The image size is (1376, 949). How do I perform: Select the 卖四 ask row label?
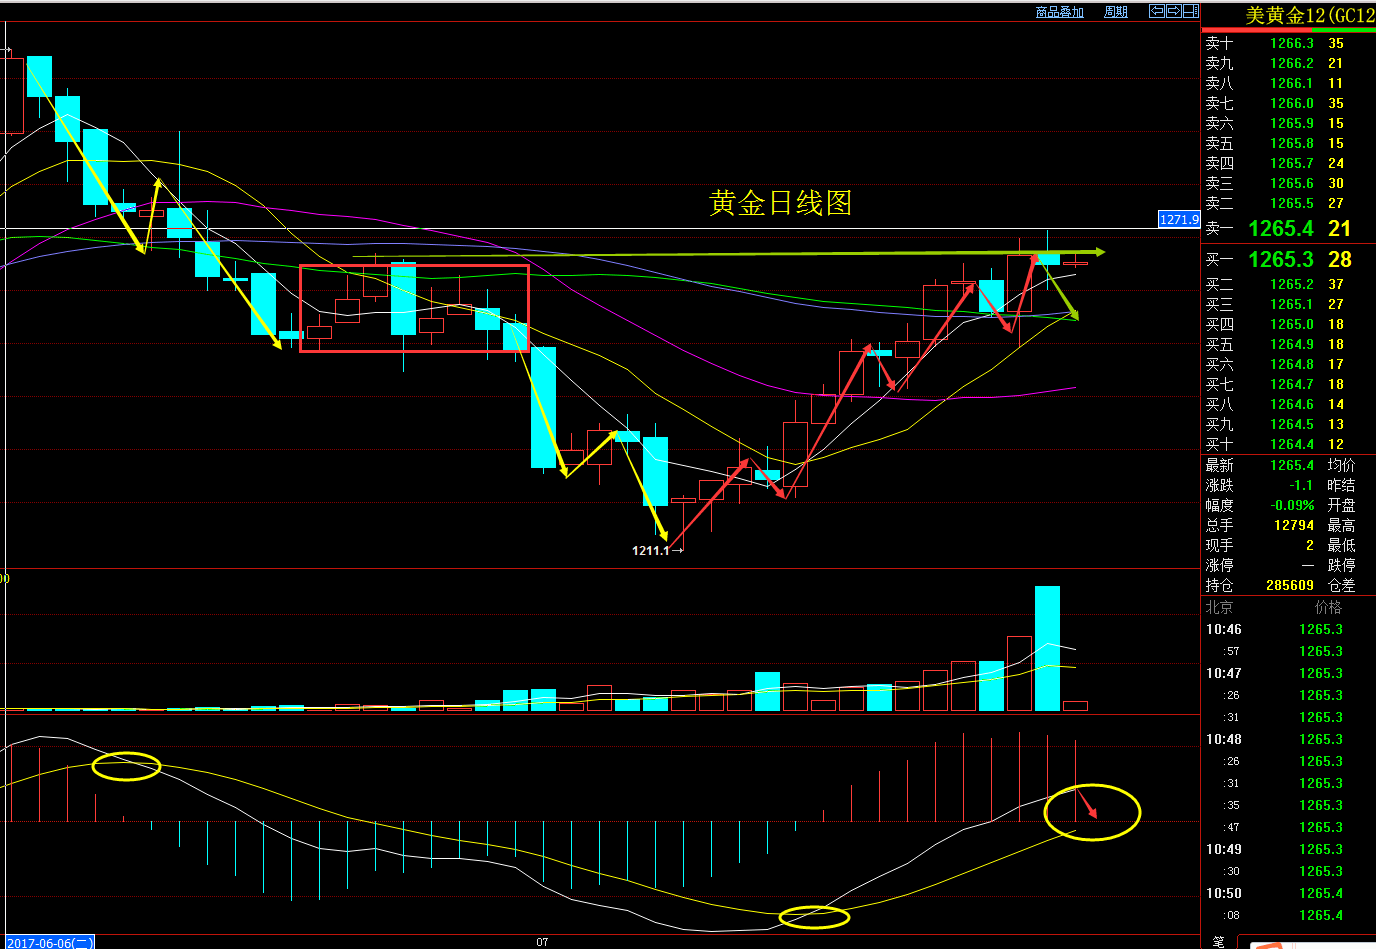pos(1220,163)
